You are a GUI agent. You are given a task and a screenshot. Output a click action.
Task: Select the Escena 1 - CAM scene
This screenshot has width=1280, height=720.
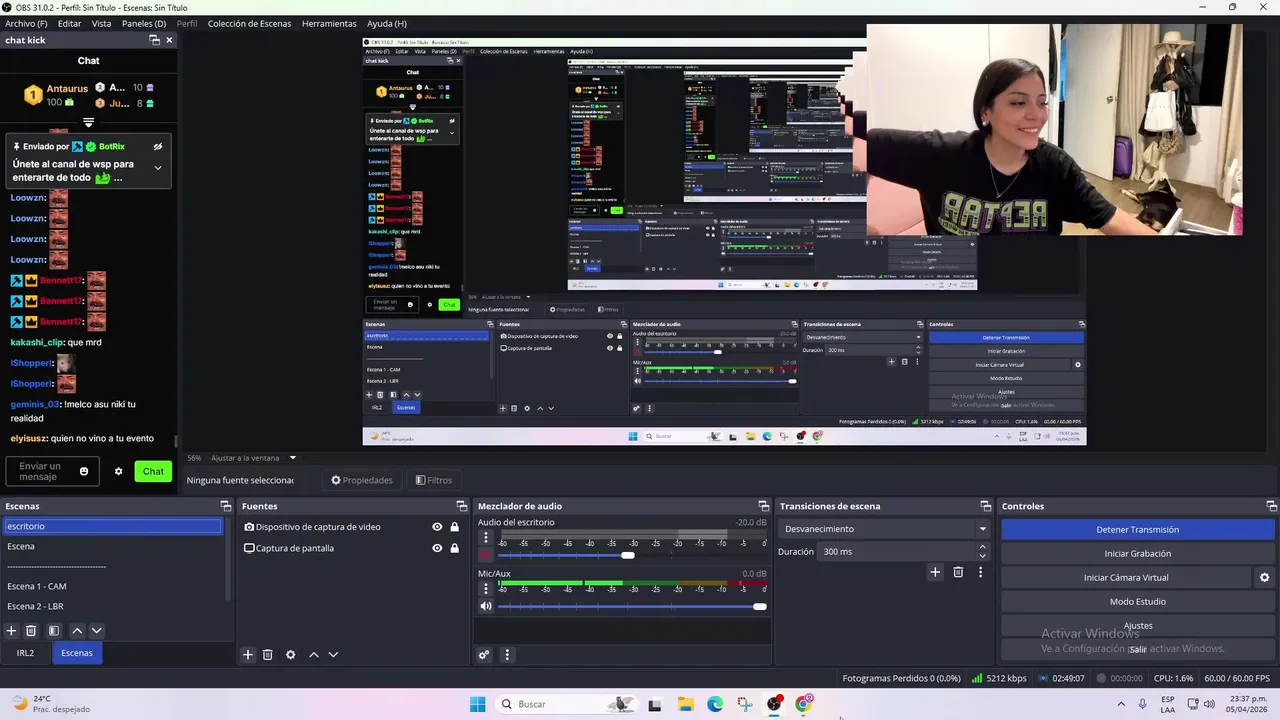pyautogui.click(x=113, y=586)
